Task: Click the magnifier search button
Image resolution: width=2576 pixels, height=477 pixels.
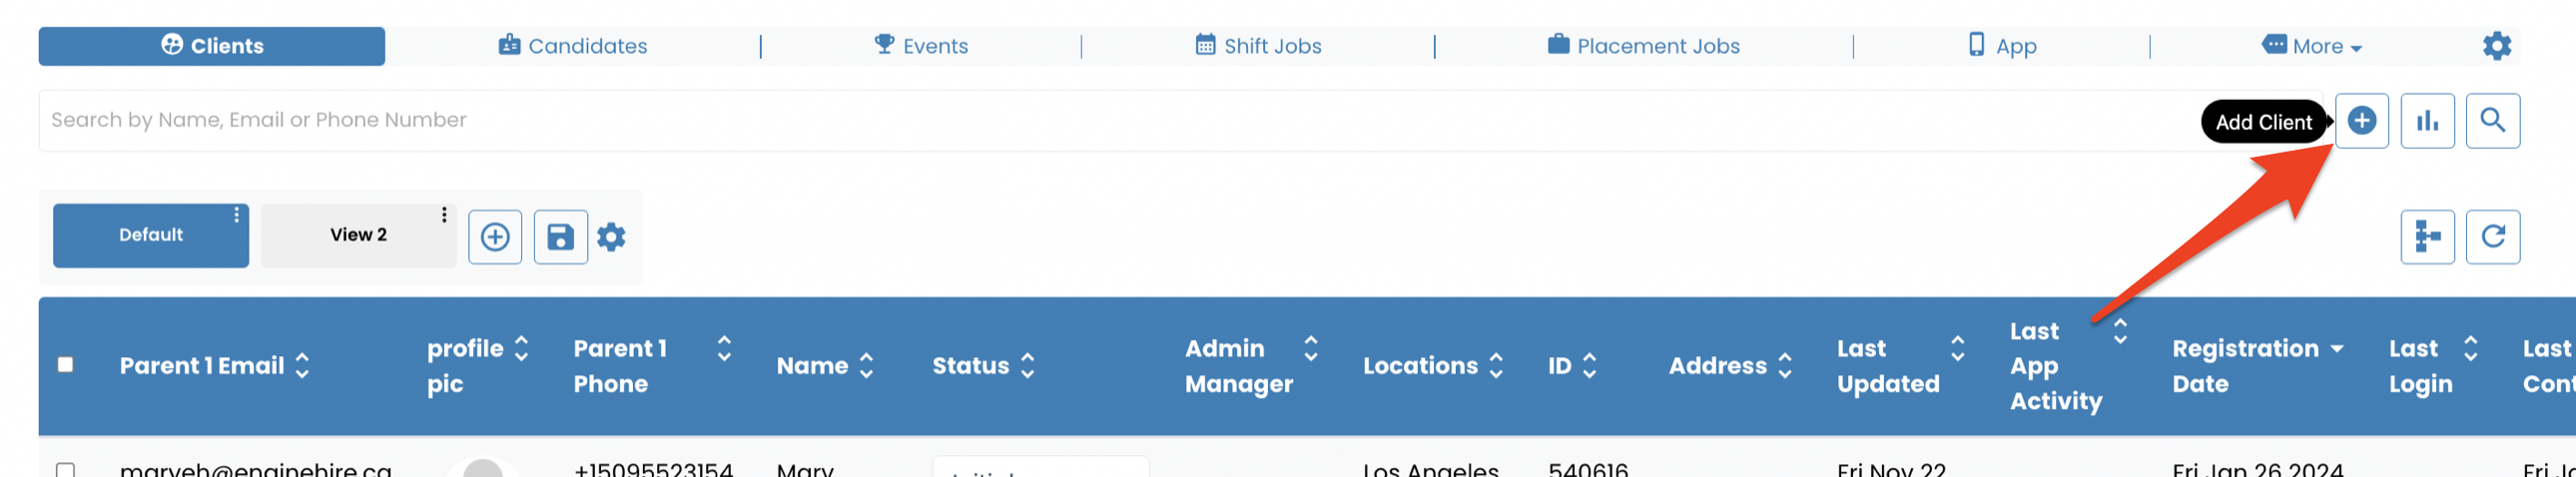Action: click(2492, 121)
